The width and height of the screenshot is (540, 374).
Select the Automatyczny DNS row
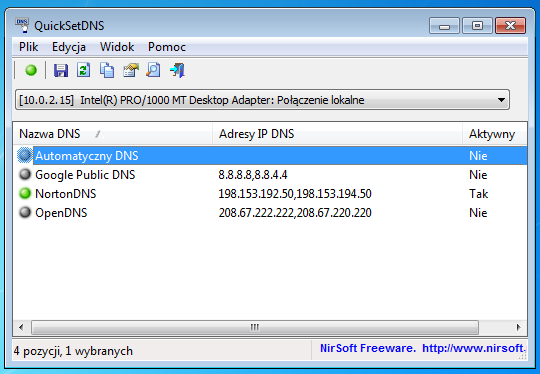(x=270, y=156)
